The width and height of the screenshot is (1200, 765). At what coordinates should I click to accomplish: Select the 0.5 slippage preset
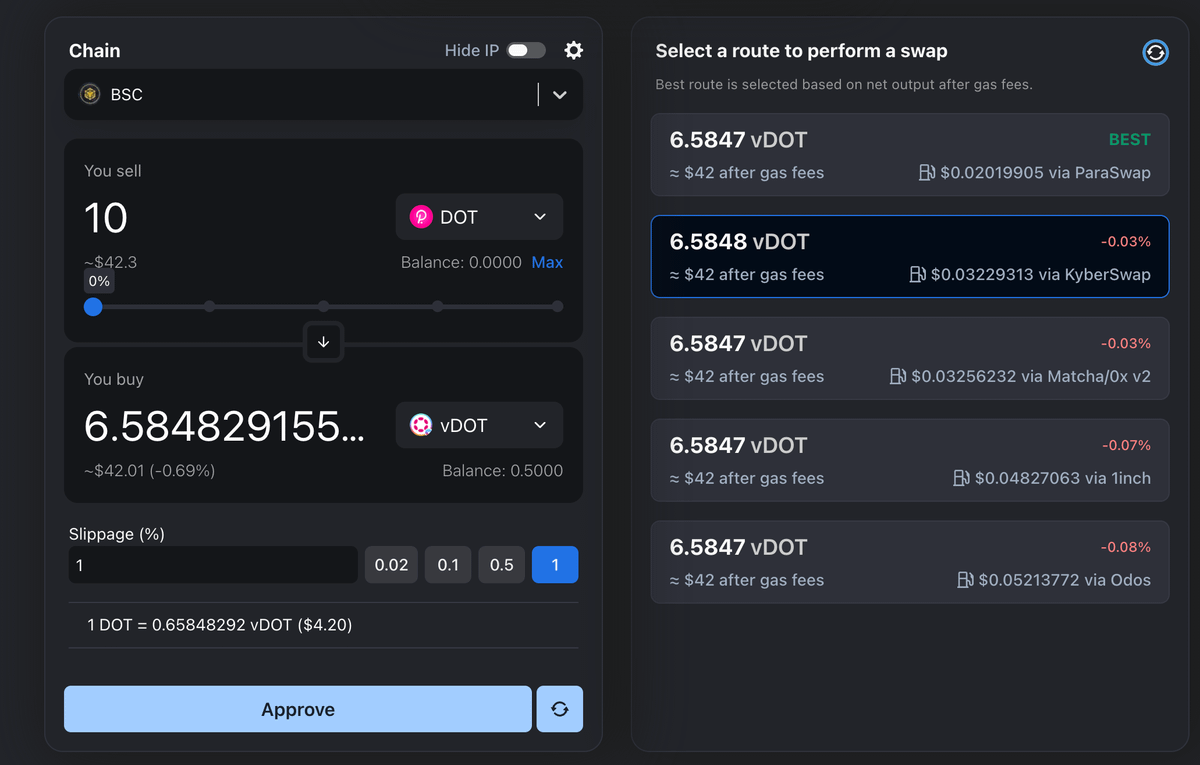(x=502, y=565)
